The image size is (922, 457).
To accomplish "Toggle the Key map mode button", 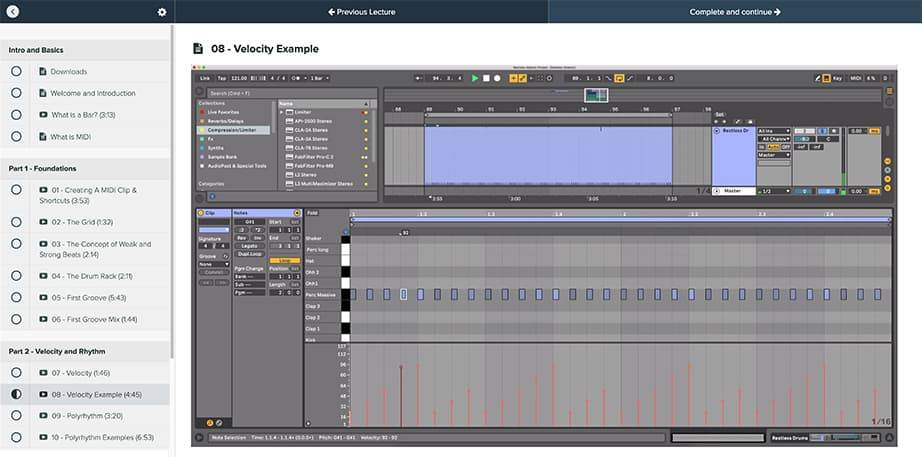I will click(837, 78).
